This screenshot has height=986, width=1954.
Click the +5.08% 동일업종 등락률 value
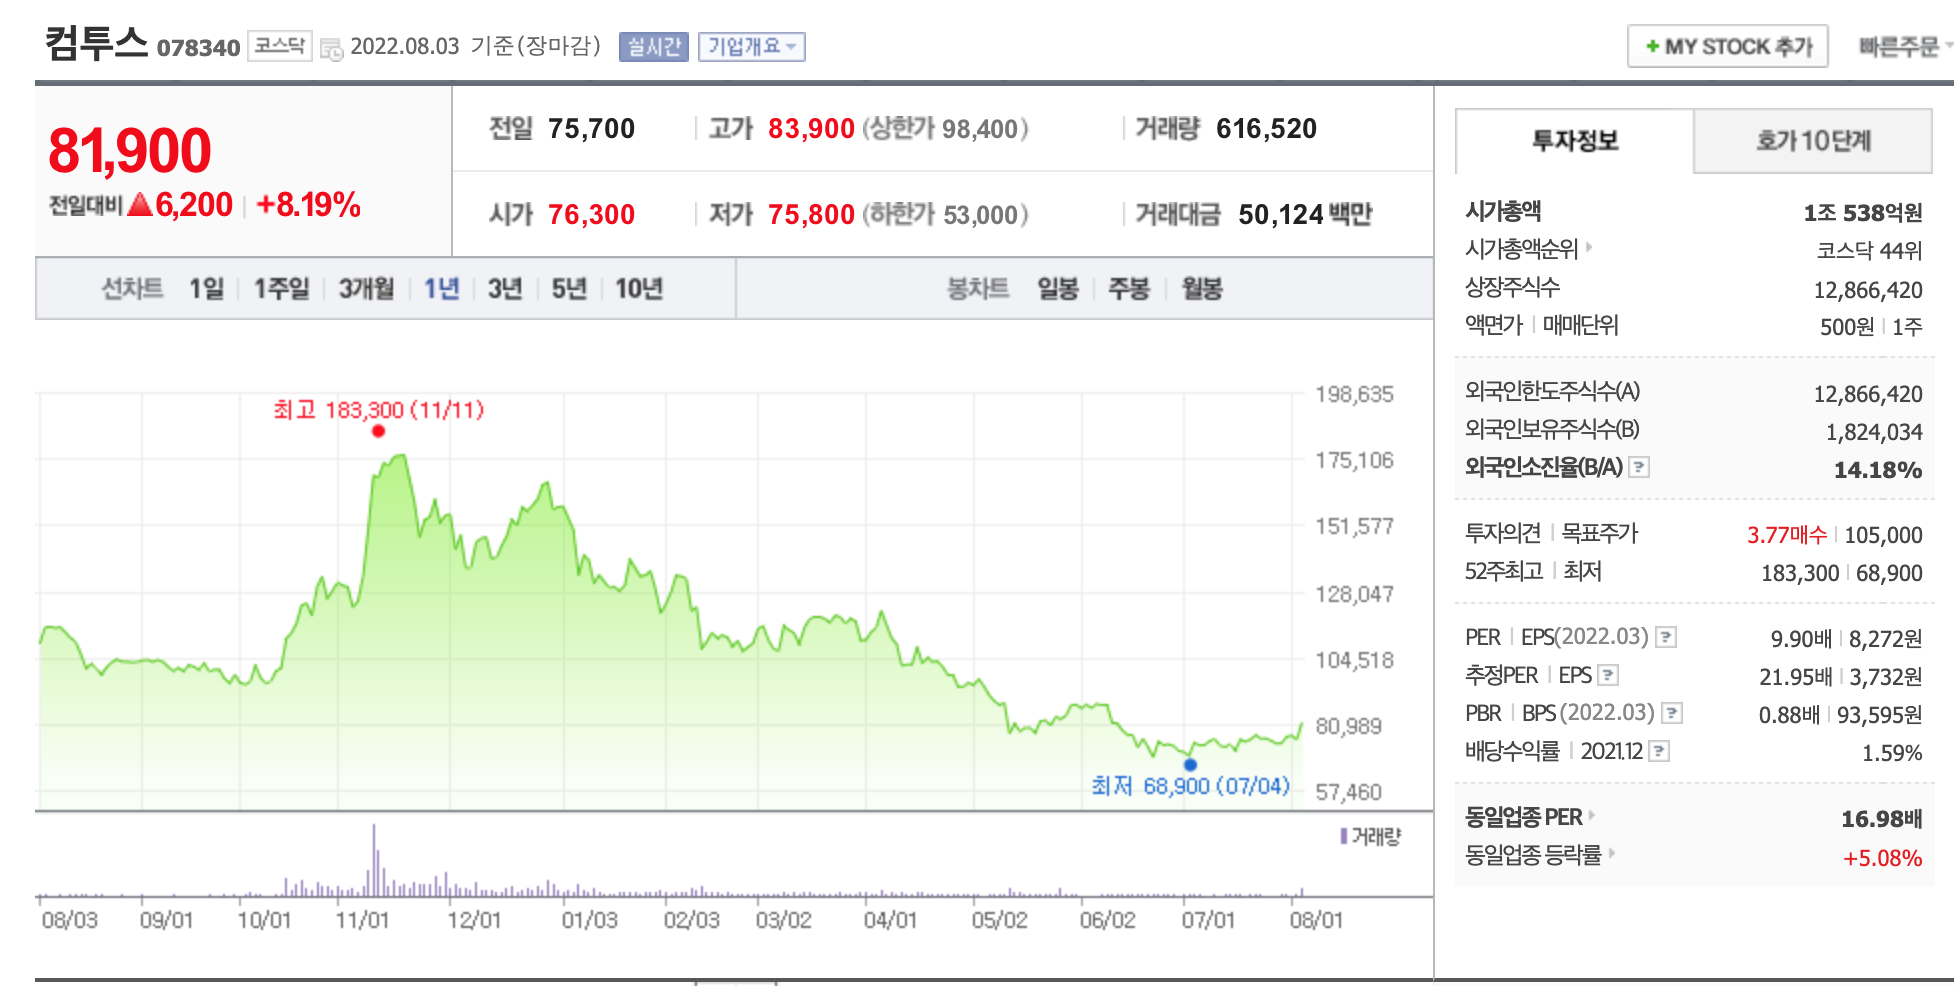point(1883,858)
